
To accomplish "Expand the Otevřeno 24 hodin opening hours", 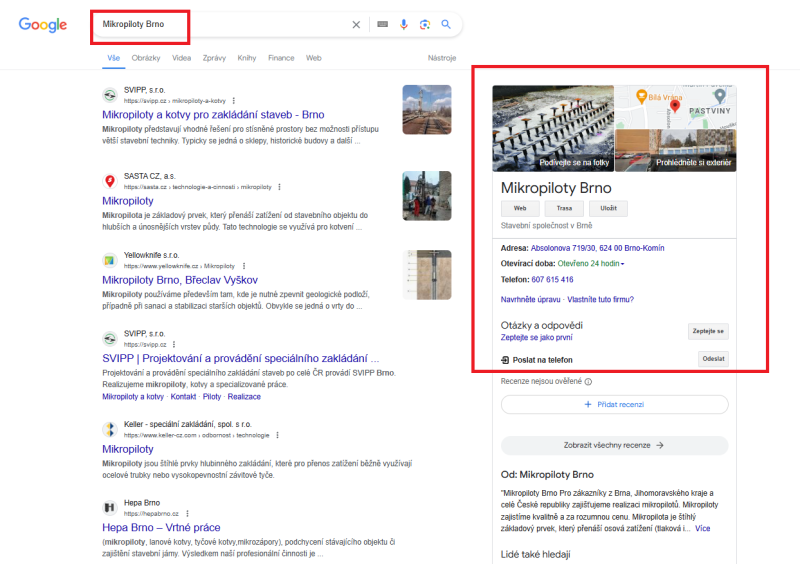I will tap(591, 264).
